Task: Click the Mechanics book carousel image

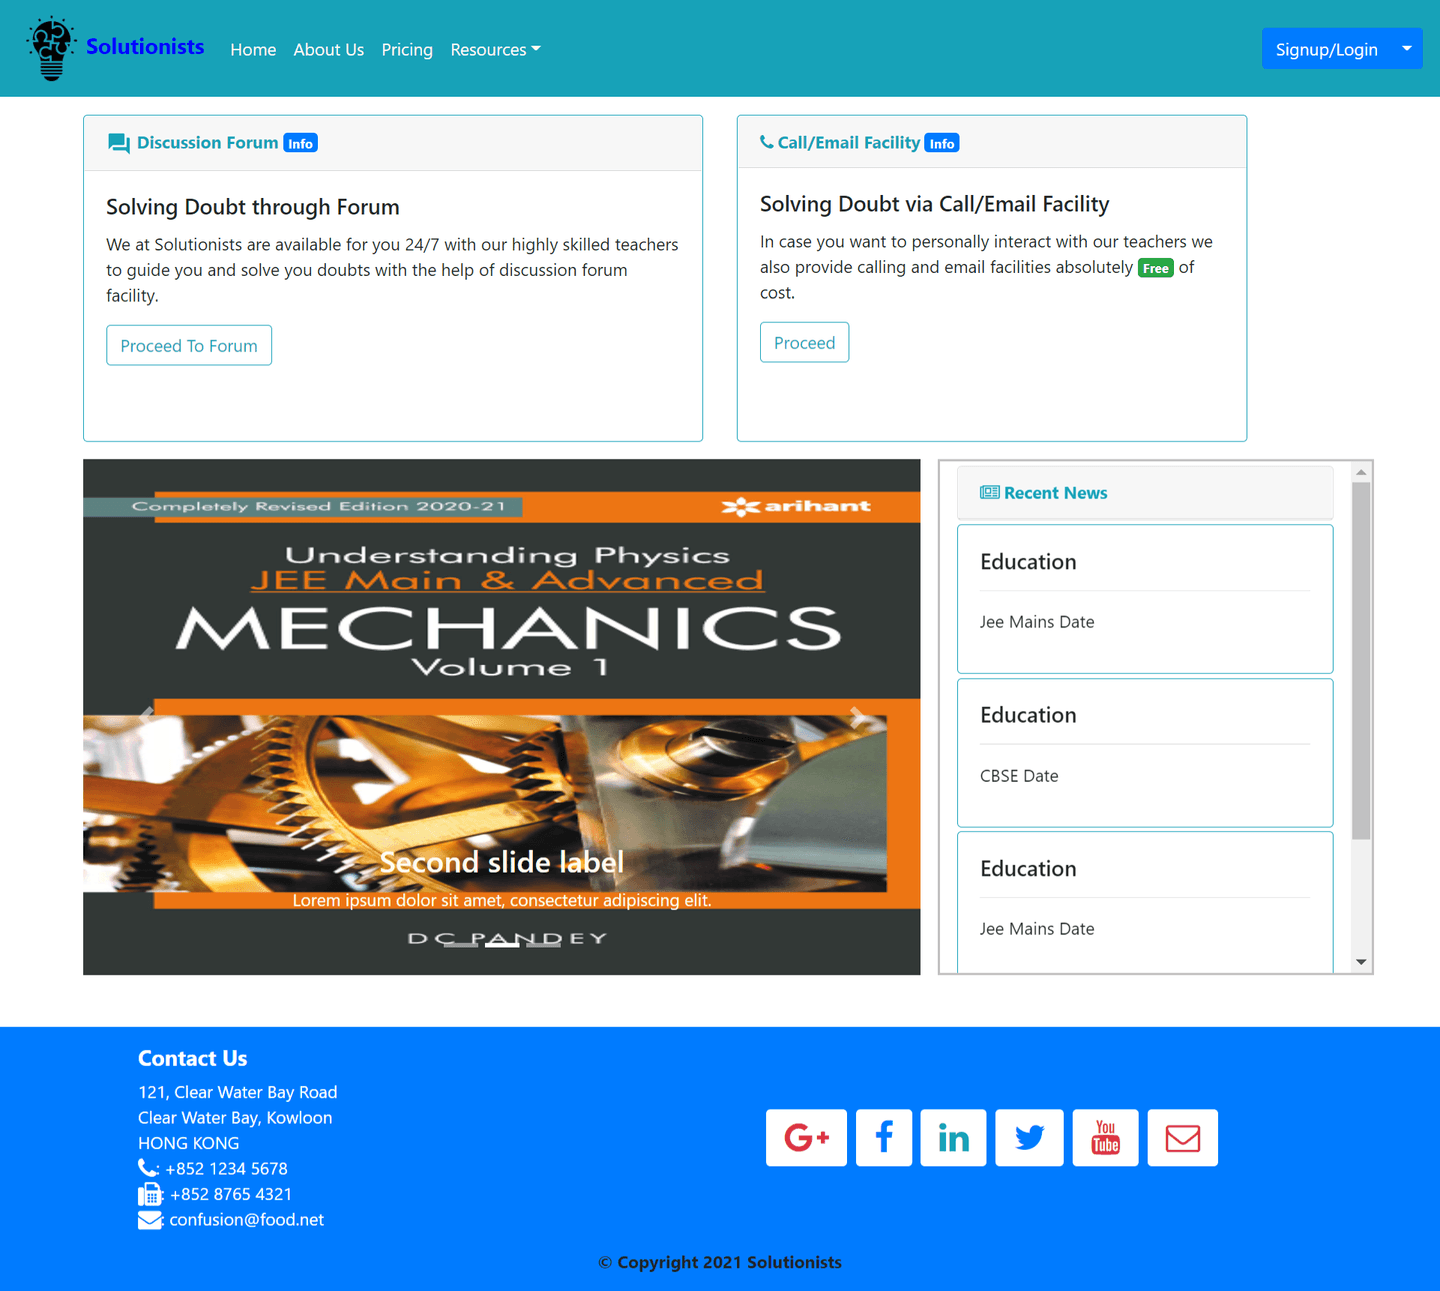Action: click(502, 717)
